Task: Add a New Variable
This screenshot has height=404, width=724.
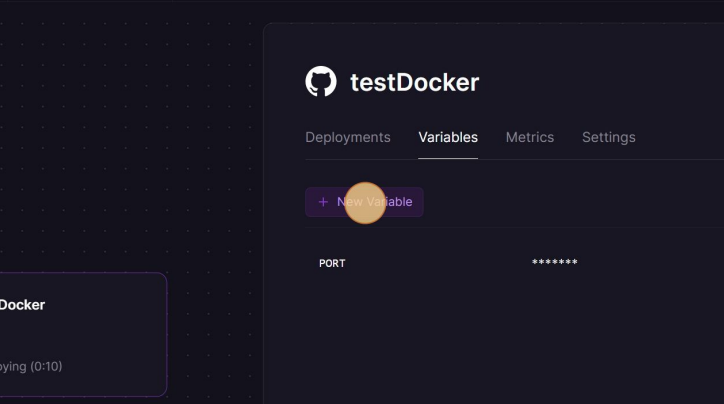Action: pos(364,202)
